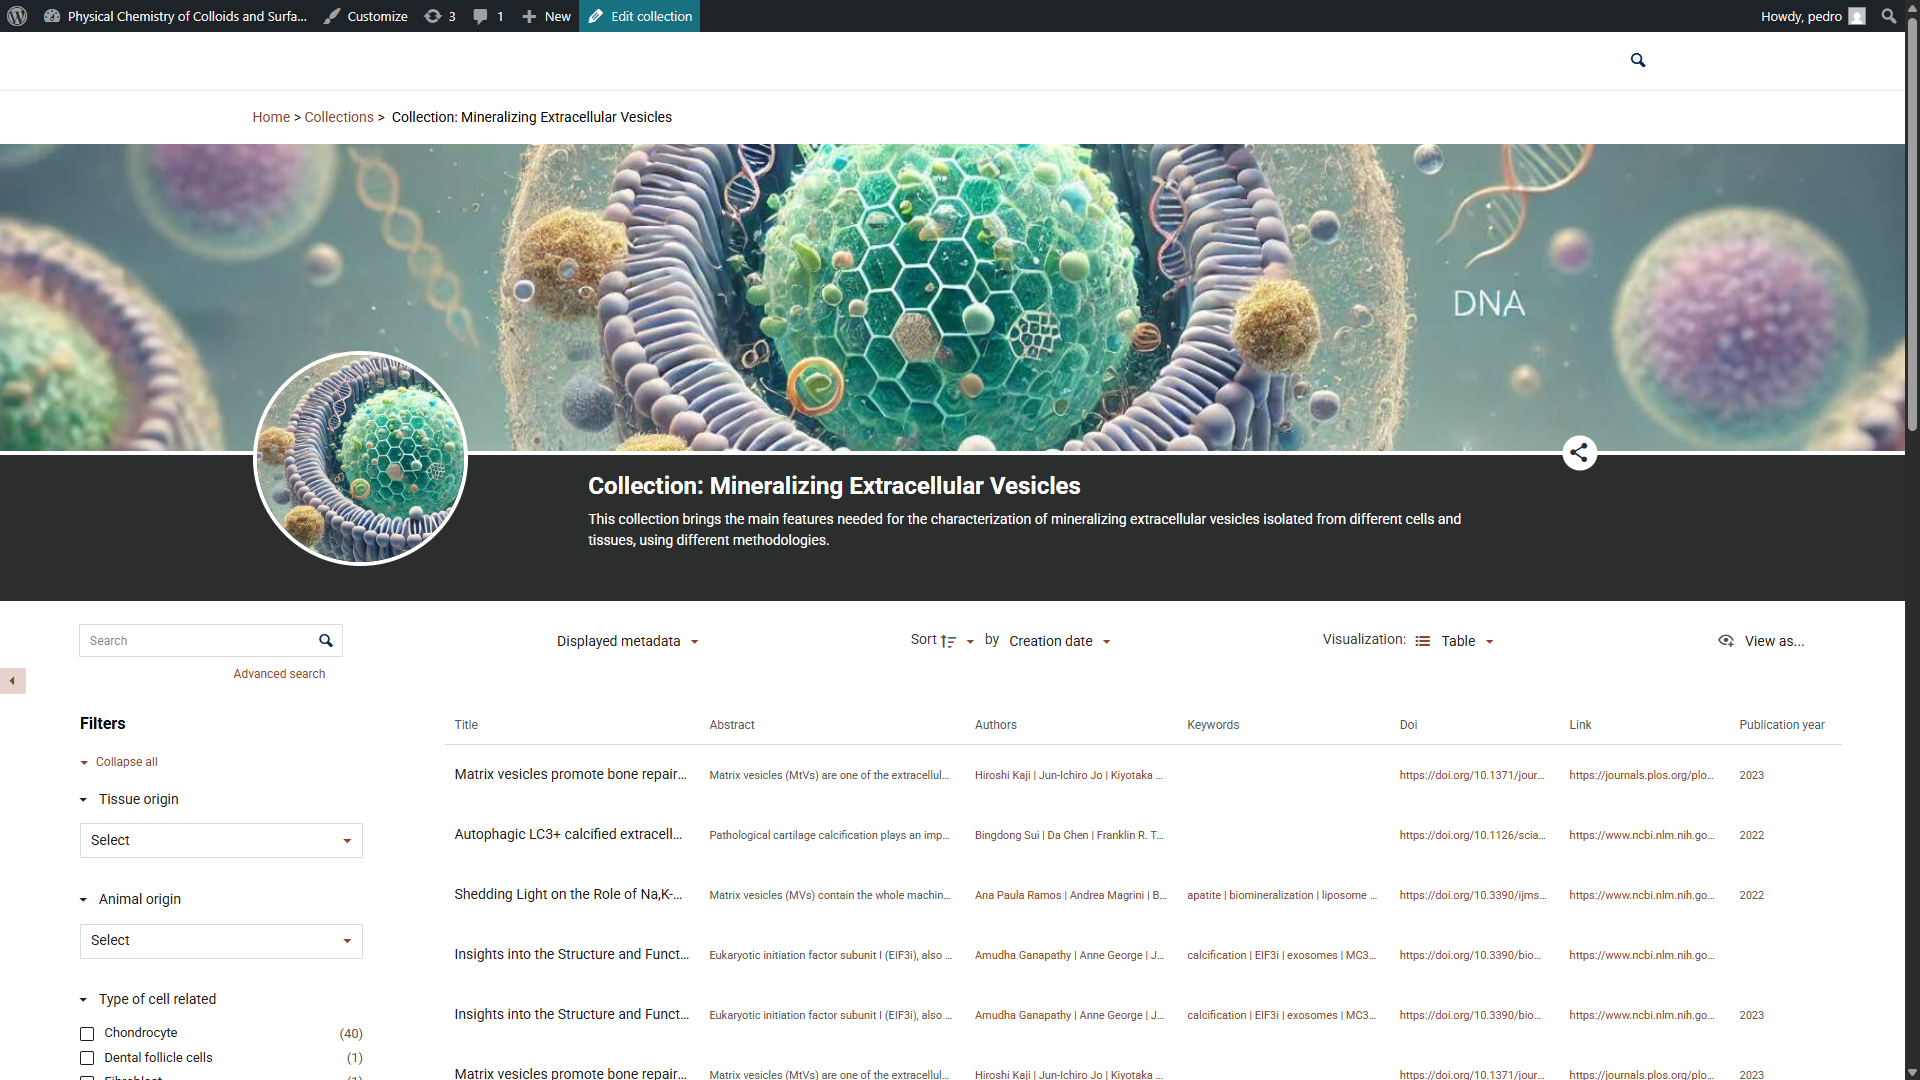
Task: Hide the filters panel with left arrow
Action: pyautogui.click(x=12, y=681)
